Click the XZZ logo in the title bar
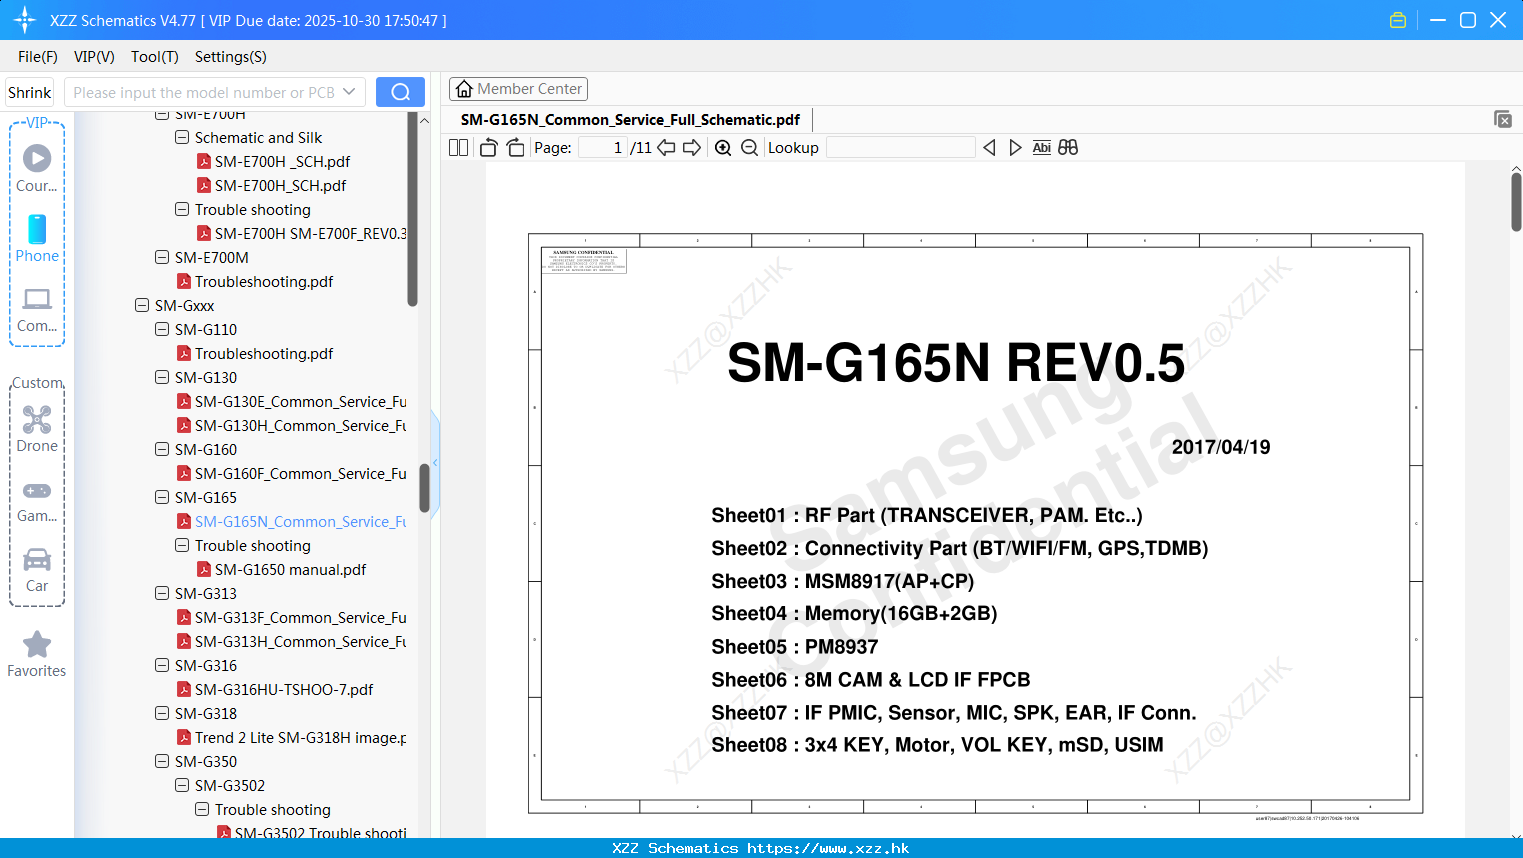Image resolution: width=1523 pixels, height=858 pixels. pyautogui.click(x=25, y=20)
